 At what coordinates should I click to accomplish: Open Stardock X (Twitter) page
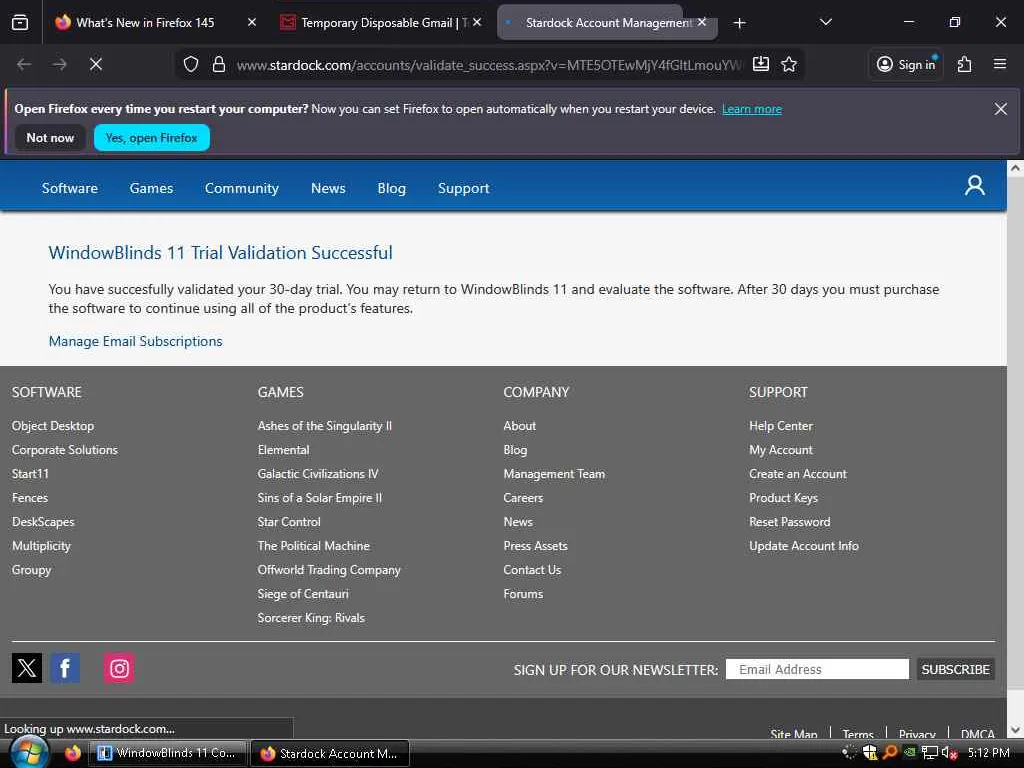tap(27, 668)
